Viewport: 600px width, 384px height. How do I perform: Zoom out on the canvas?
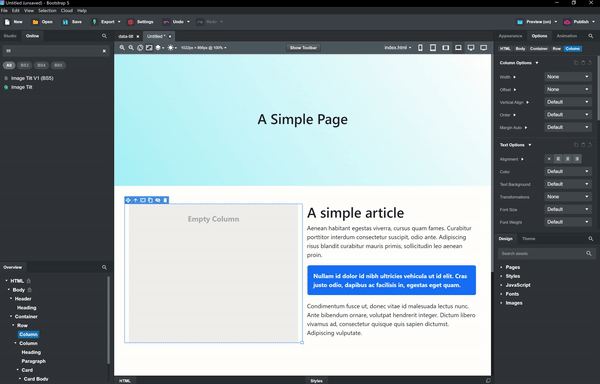point(131,48)
